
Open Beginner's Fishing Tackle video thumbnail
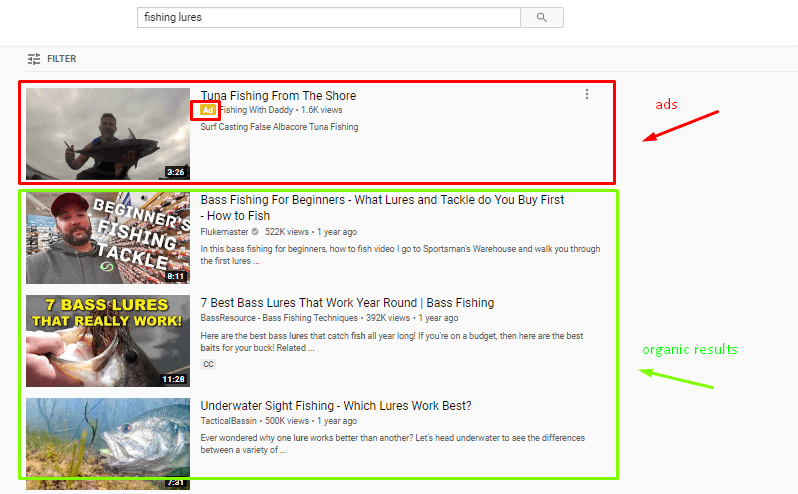108,238
